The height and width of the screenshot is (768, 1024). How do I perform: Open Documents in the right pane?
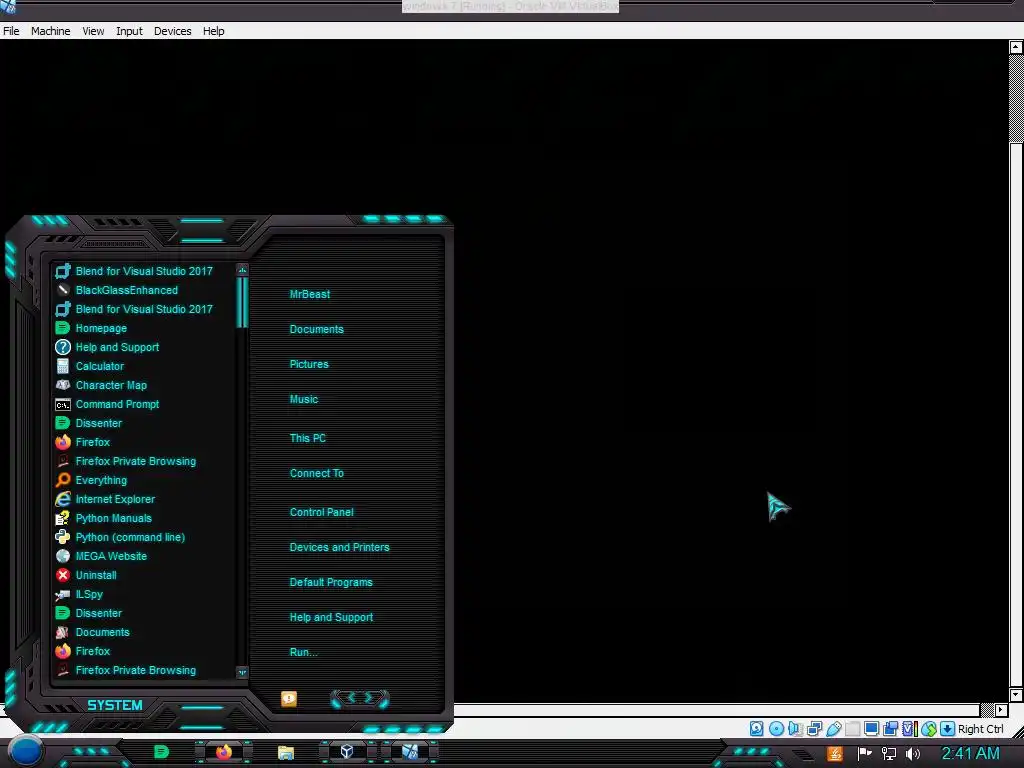coord(317,329)
